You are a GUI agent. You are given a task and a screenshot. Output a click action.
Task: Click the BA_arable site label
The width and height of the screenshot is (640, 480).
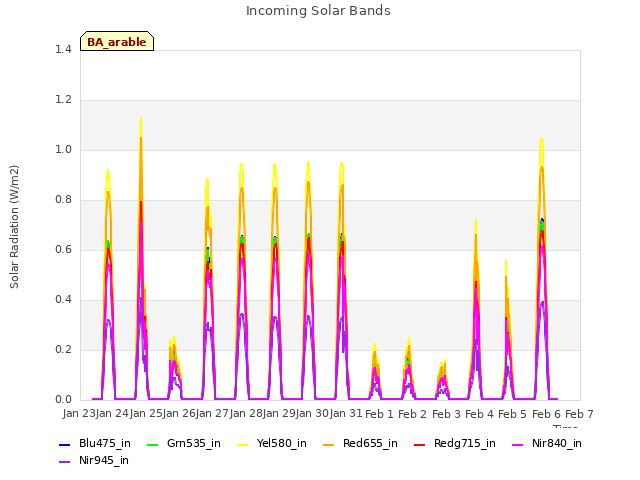click(117, 42)
